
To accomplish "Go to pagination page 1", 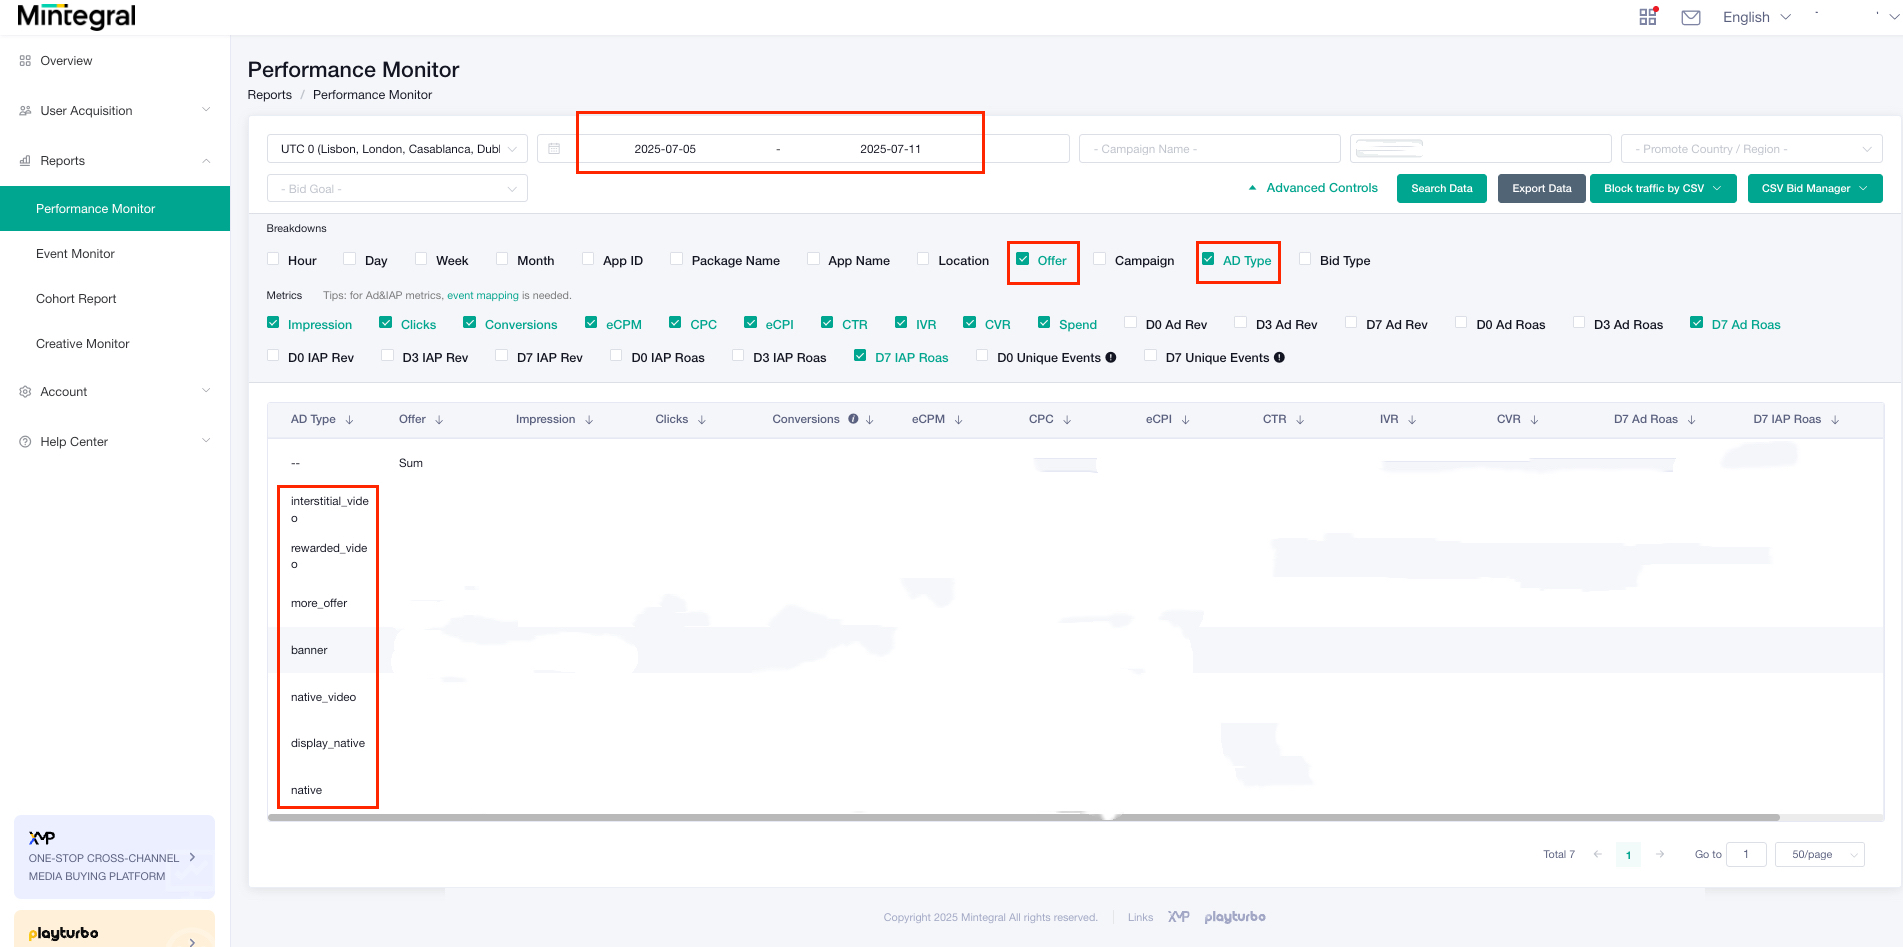I will (1629, 855).
